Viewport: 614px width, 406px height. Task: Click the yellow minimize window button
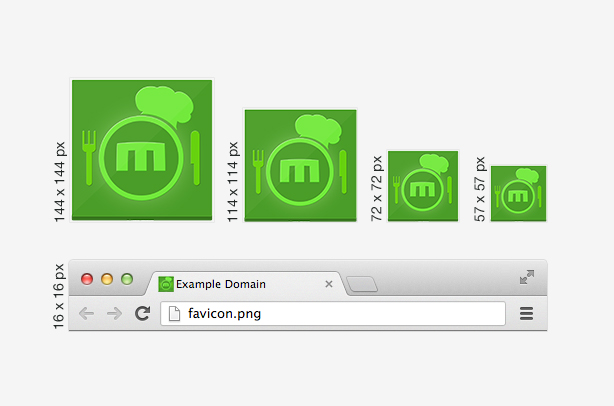[x=107, y=279]
